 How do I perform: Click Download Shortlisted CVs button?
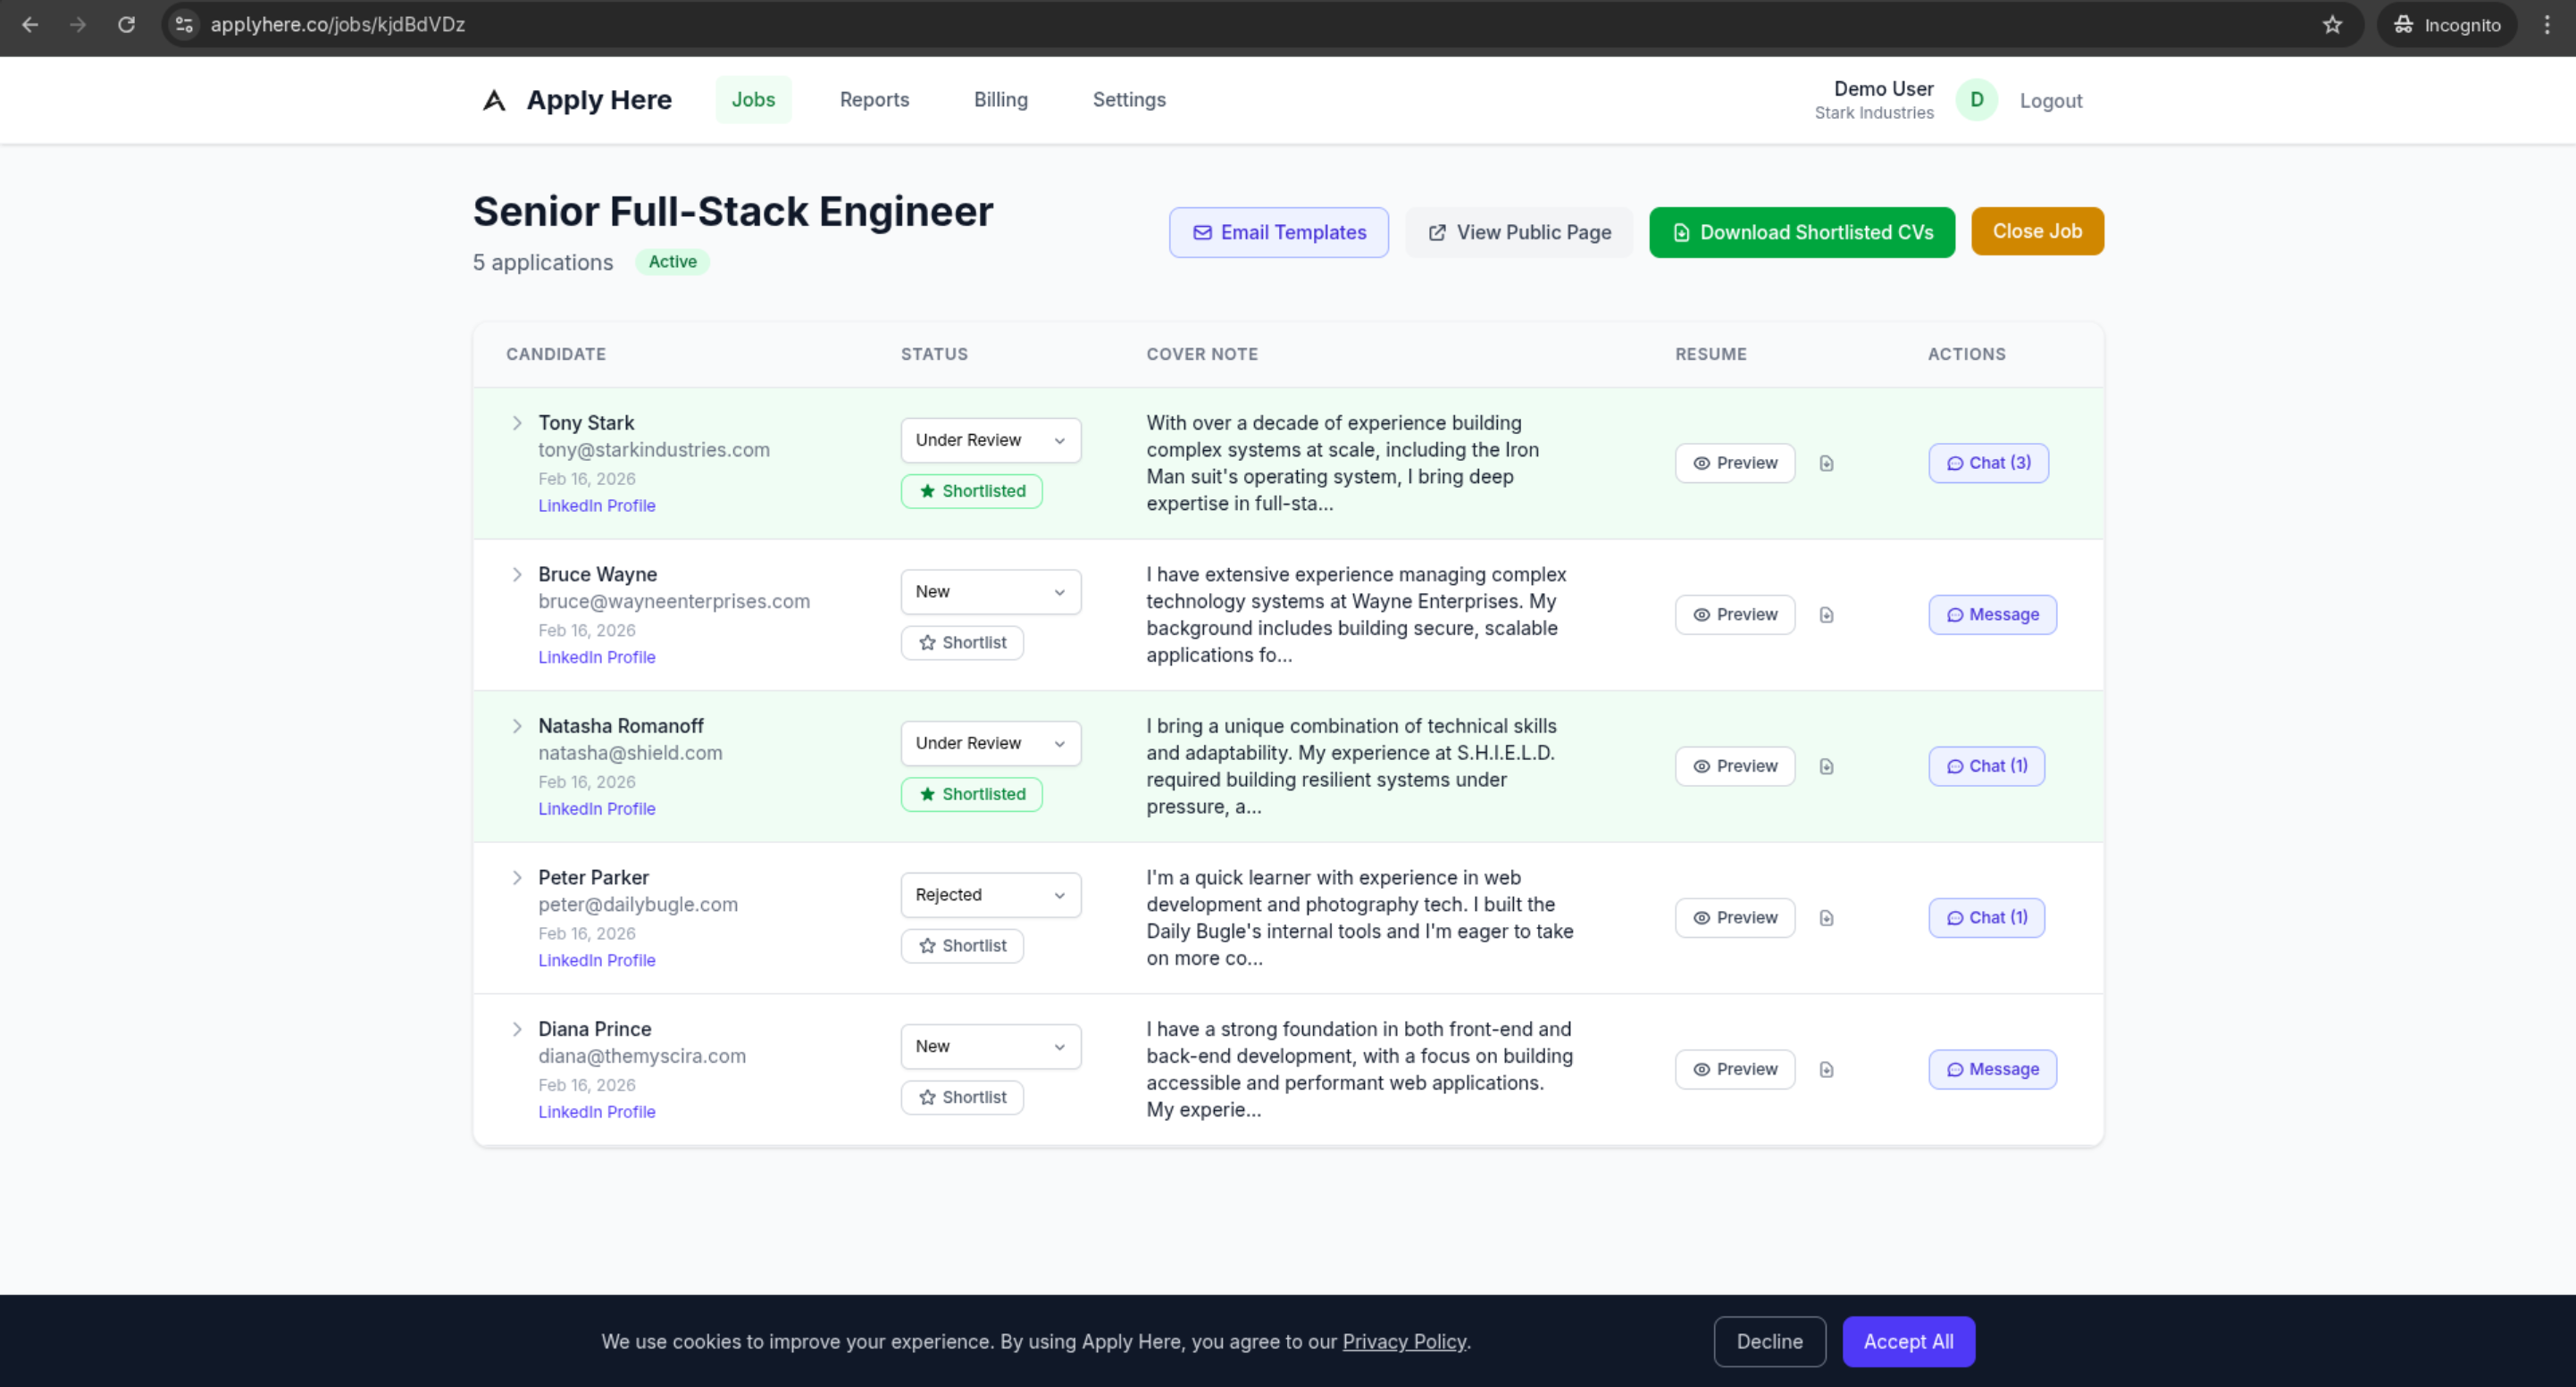tap(1801, 232)
